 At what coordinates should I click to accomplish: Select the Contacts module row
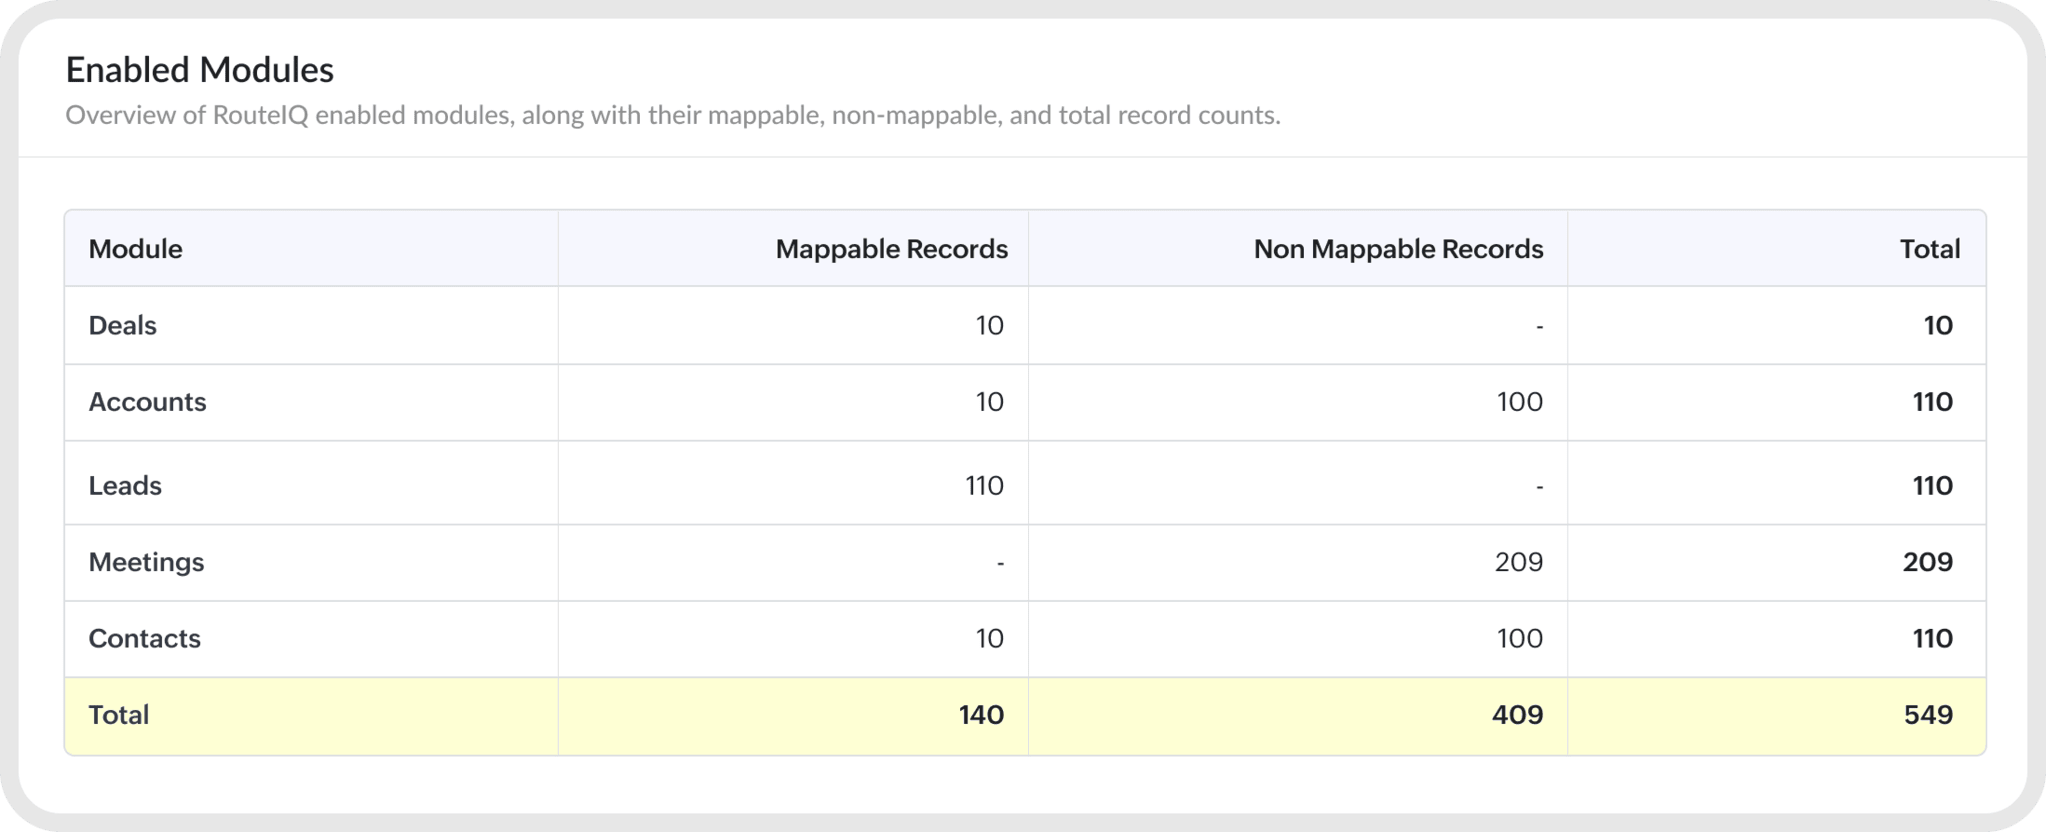(x=1025, y=638)
